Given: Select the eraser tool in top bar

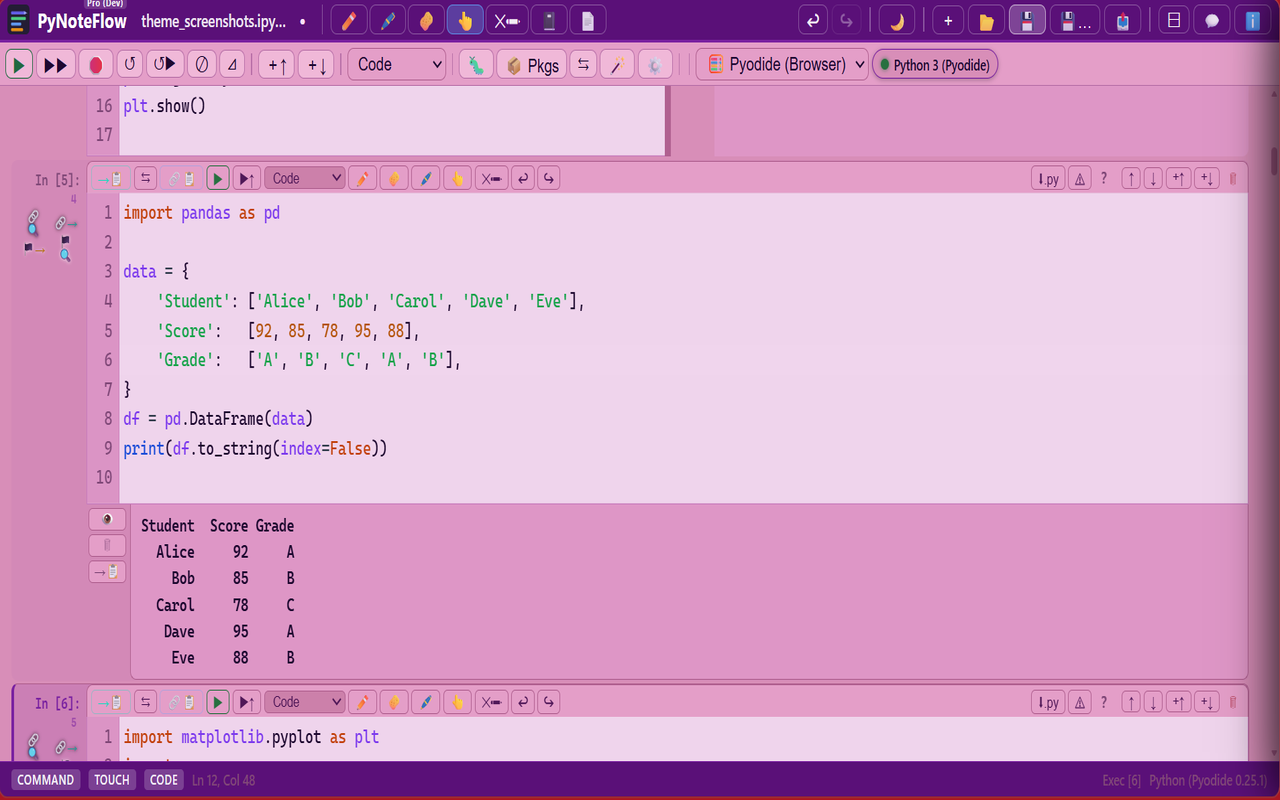Looking at the screenshot, I should point(426,20).
